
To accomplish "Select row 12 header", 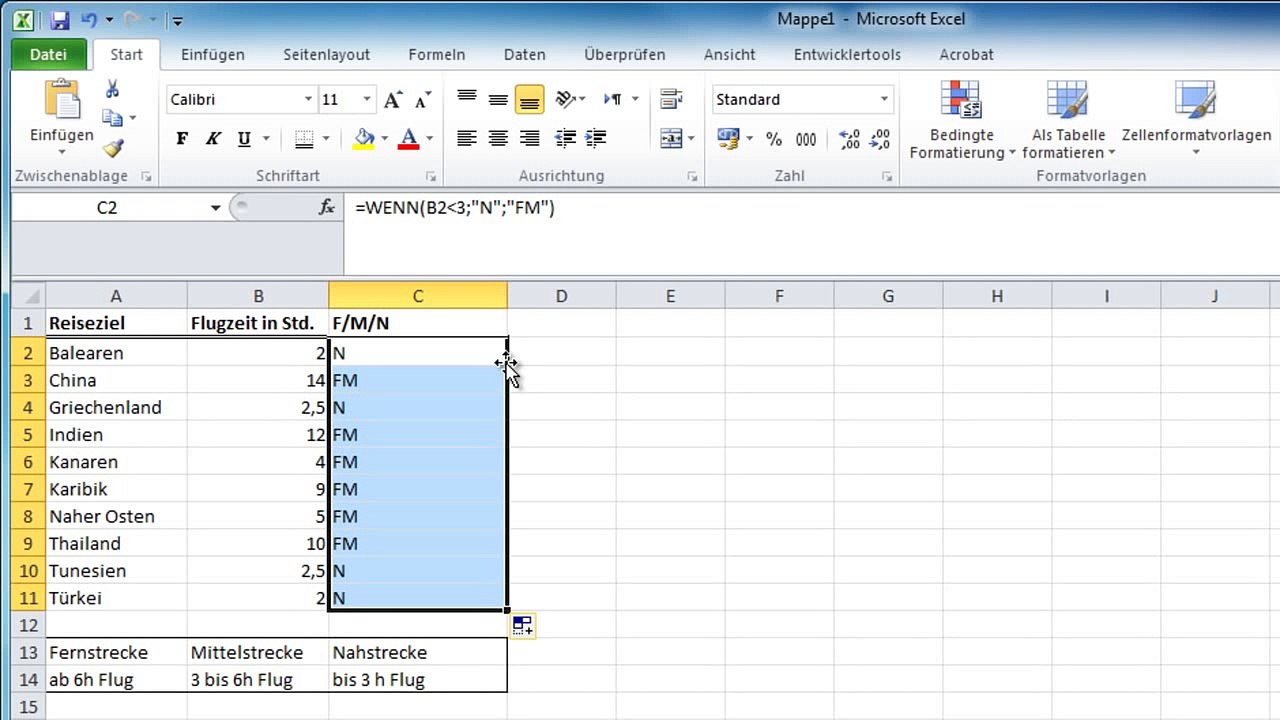I will [x=28, y=625].
